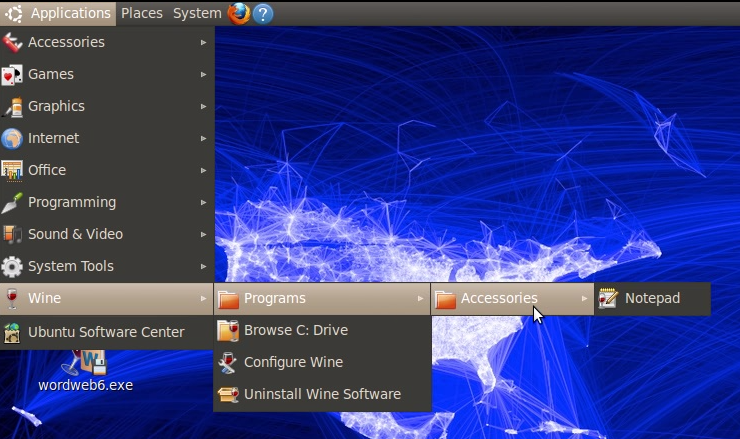
Task: Expand arrow on Graphics row
Action: (203, 107)
